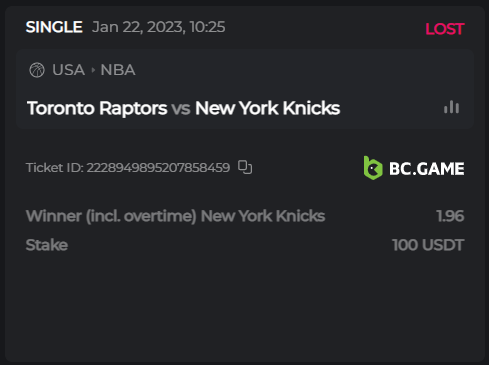Open match statistics bar chart icon
This screenshot has width=489, height=365.
[x=451, y=107]
